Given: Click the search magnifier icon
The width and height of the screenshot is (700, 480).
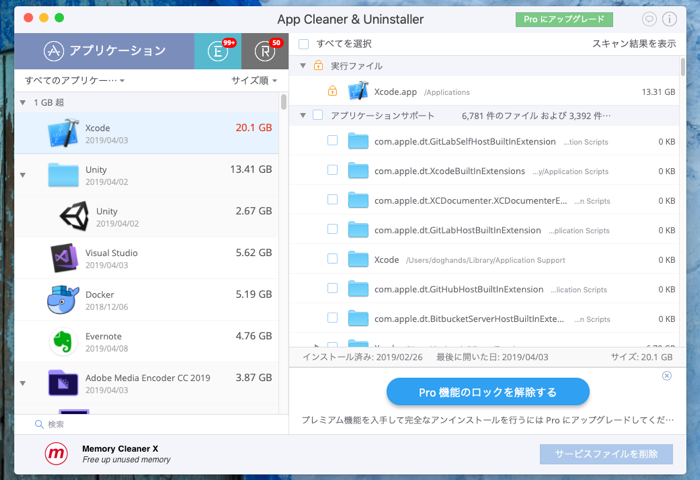Looking at the screenshot, I should tap(39, 424).
